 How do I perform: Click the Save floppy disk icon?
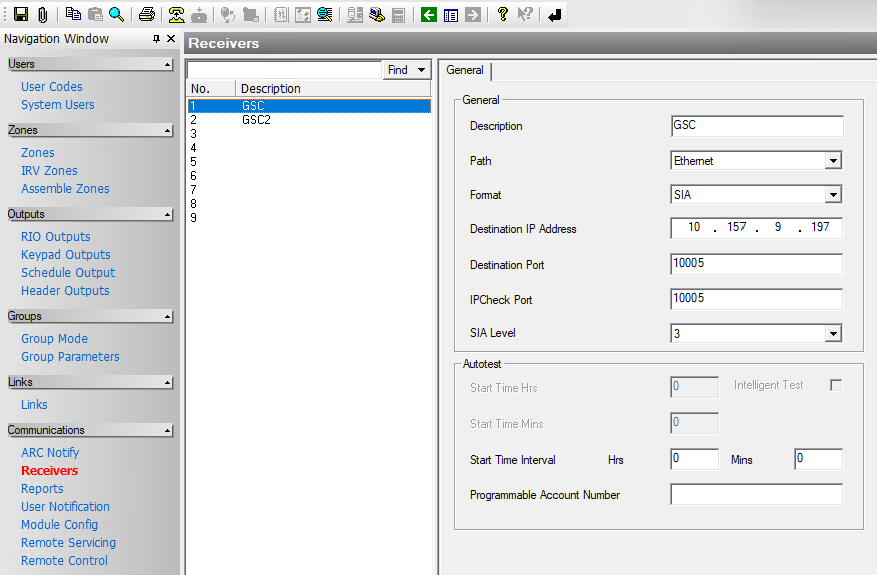(20, 15)
